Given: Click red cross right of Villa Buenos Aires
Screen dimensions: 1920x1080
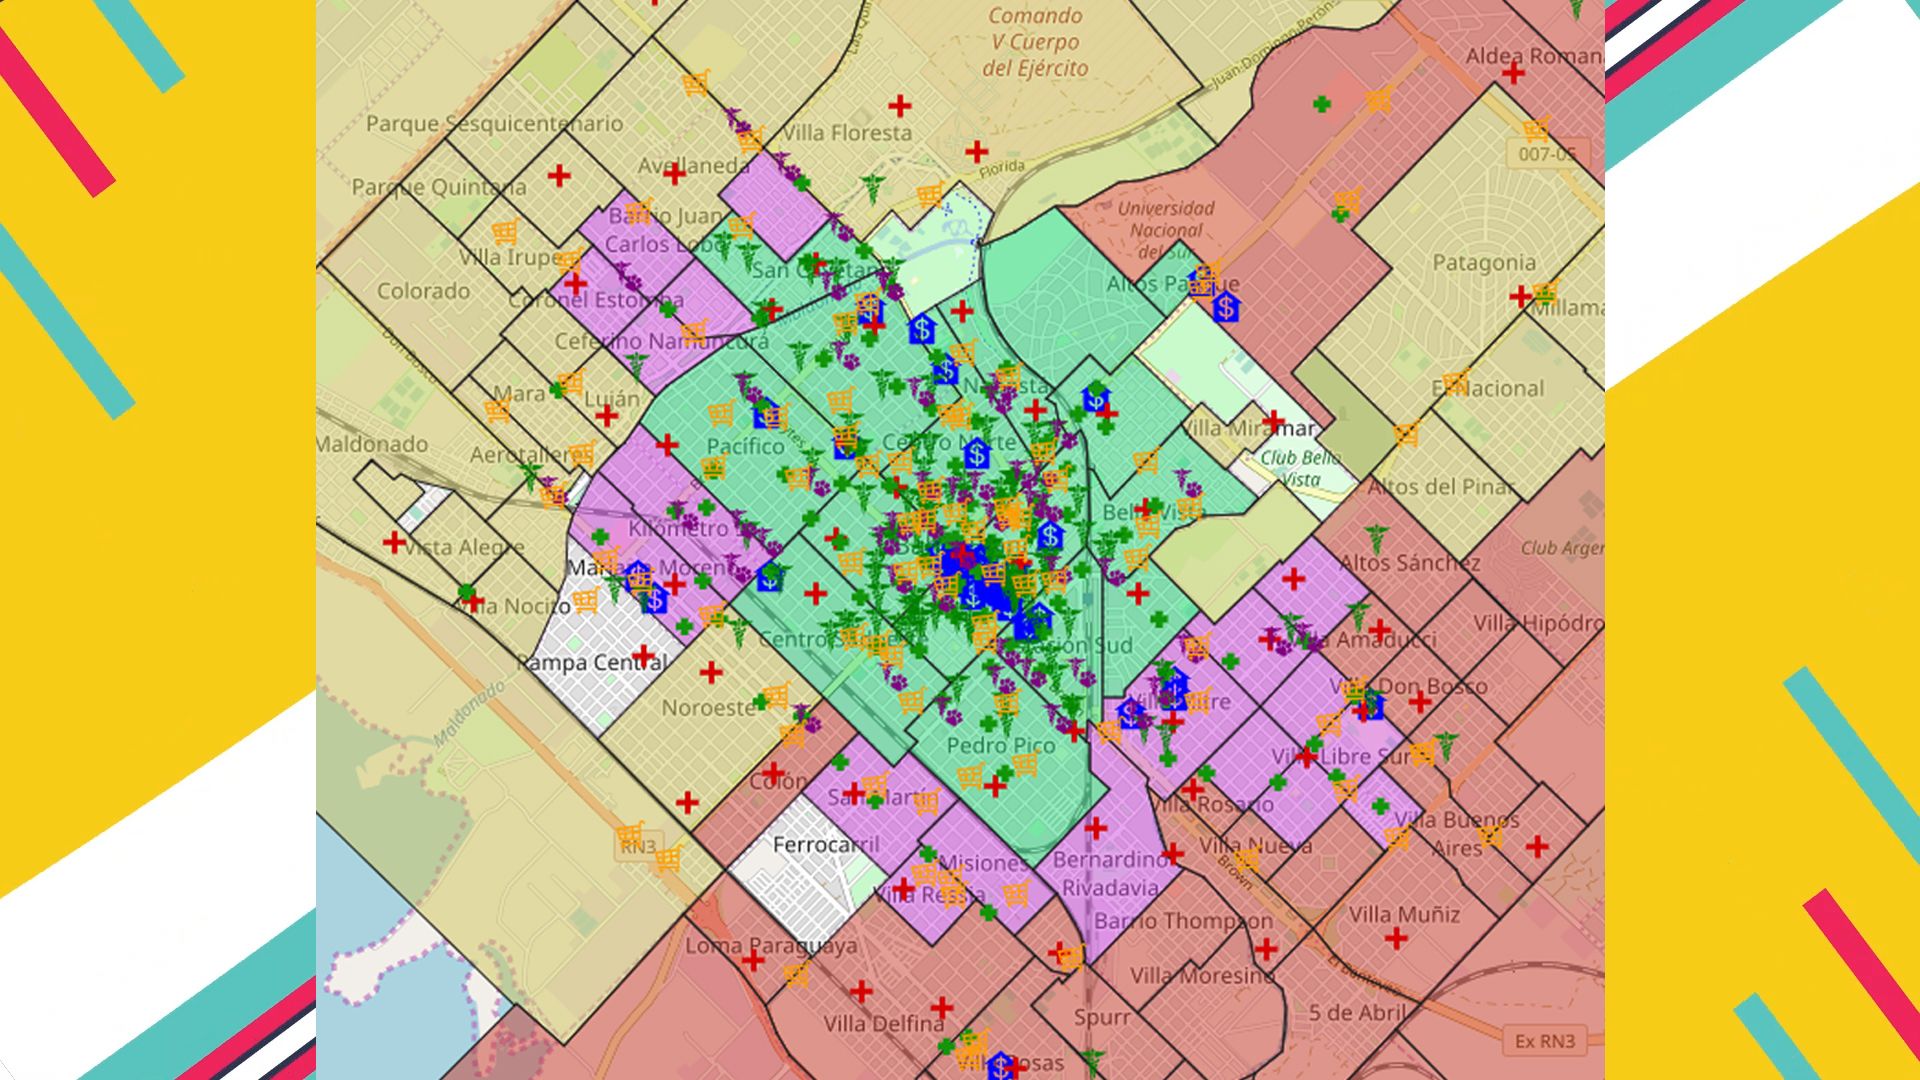Looking at the screenshot, I should point(1538,847).
